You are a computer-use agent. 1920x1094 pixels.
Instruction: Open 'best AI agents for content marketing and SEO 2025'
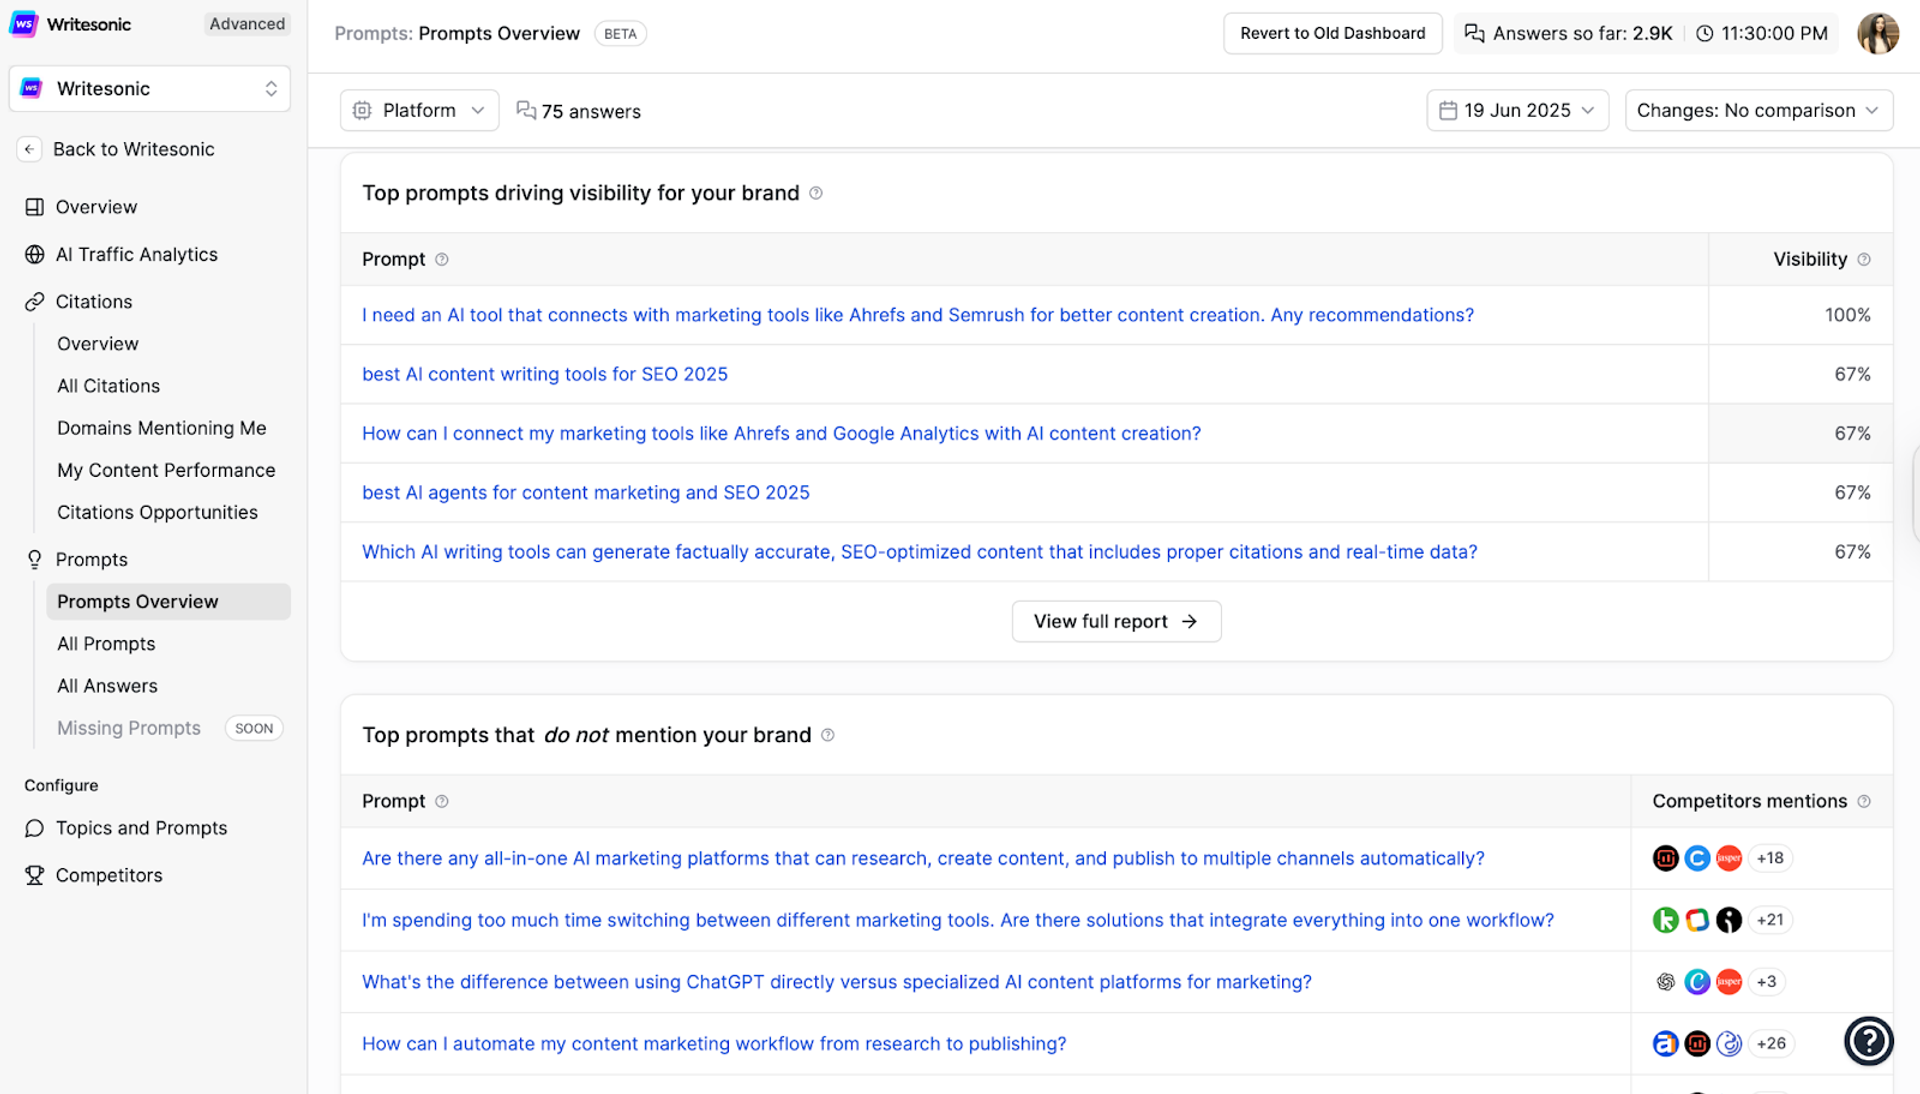pos(585,492)
